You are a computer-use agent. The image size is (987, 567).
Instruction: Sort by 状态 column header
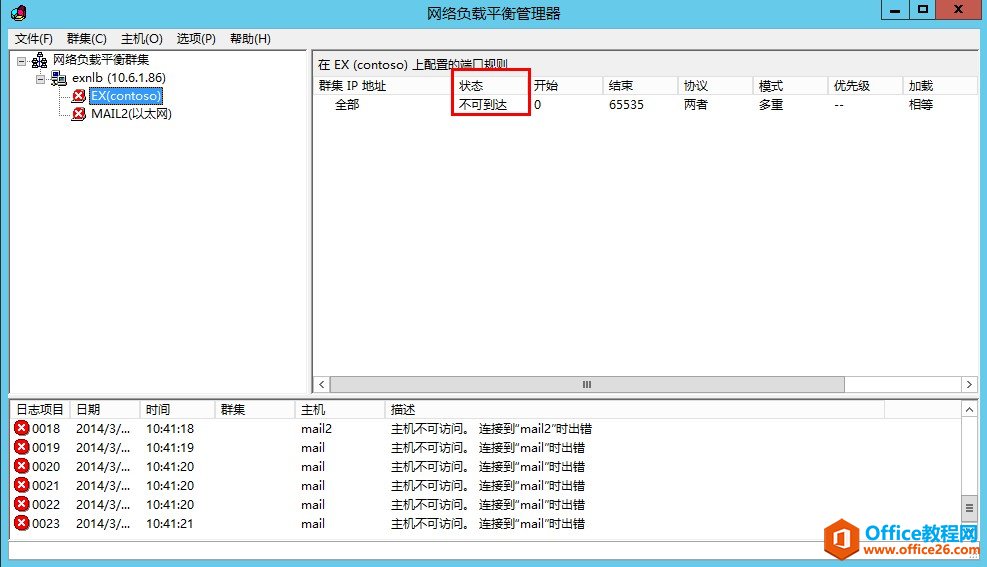tap(490, 86)
